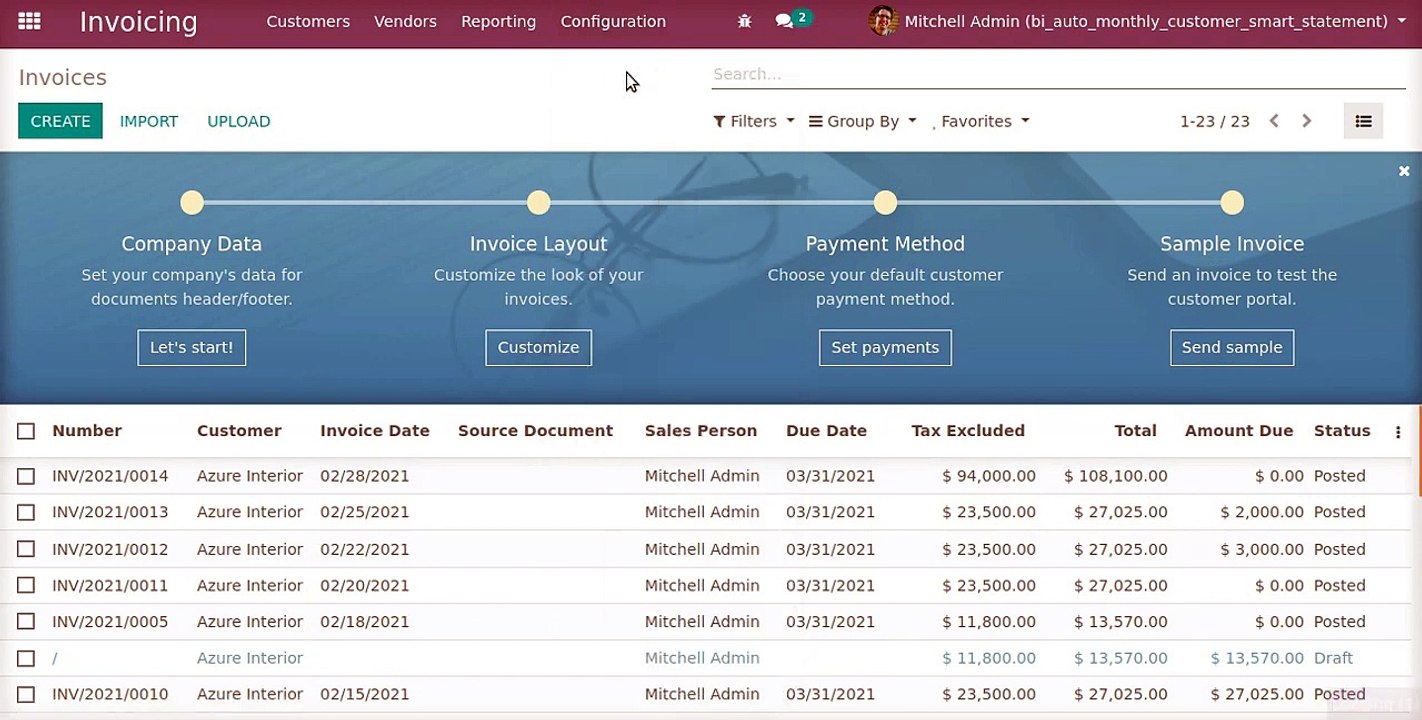This screenshot has height=720, width=1422.
Task: Expand the Filters dropdown
Action: pos(754,121)
